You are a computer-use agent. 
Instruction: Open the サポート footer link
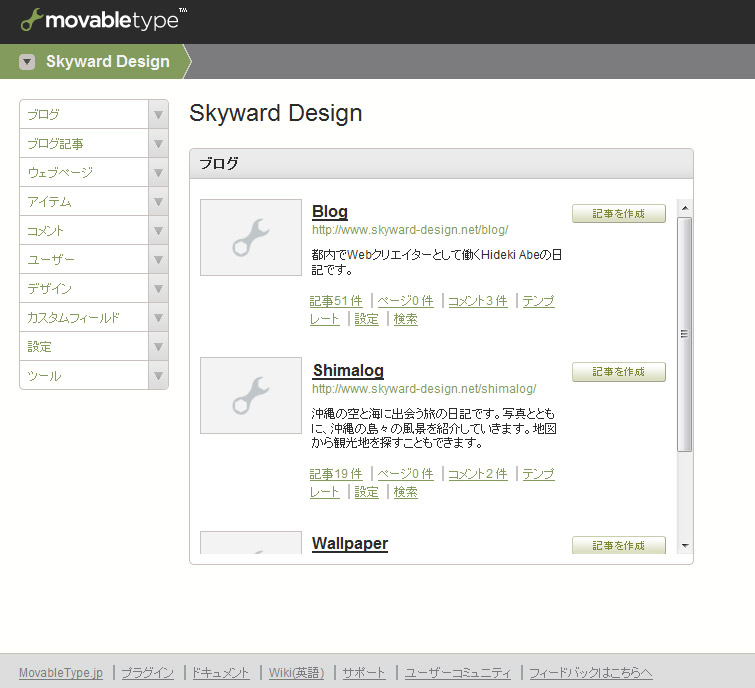pyautogui.click(x=364, y=673)
